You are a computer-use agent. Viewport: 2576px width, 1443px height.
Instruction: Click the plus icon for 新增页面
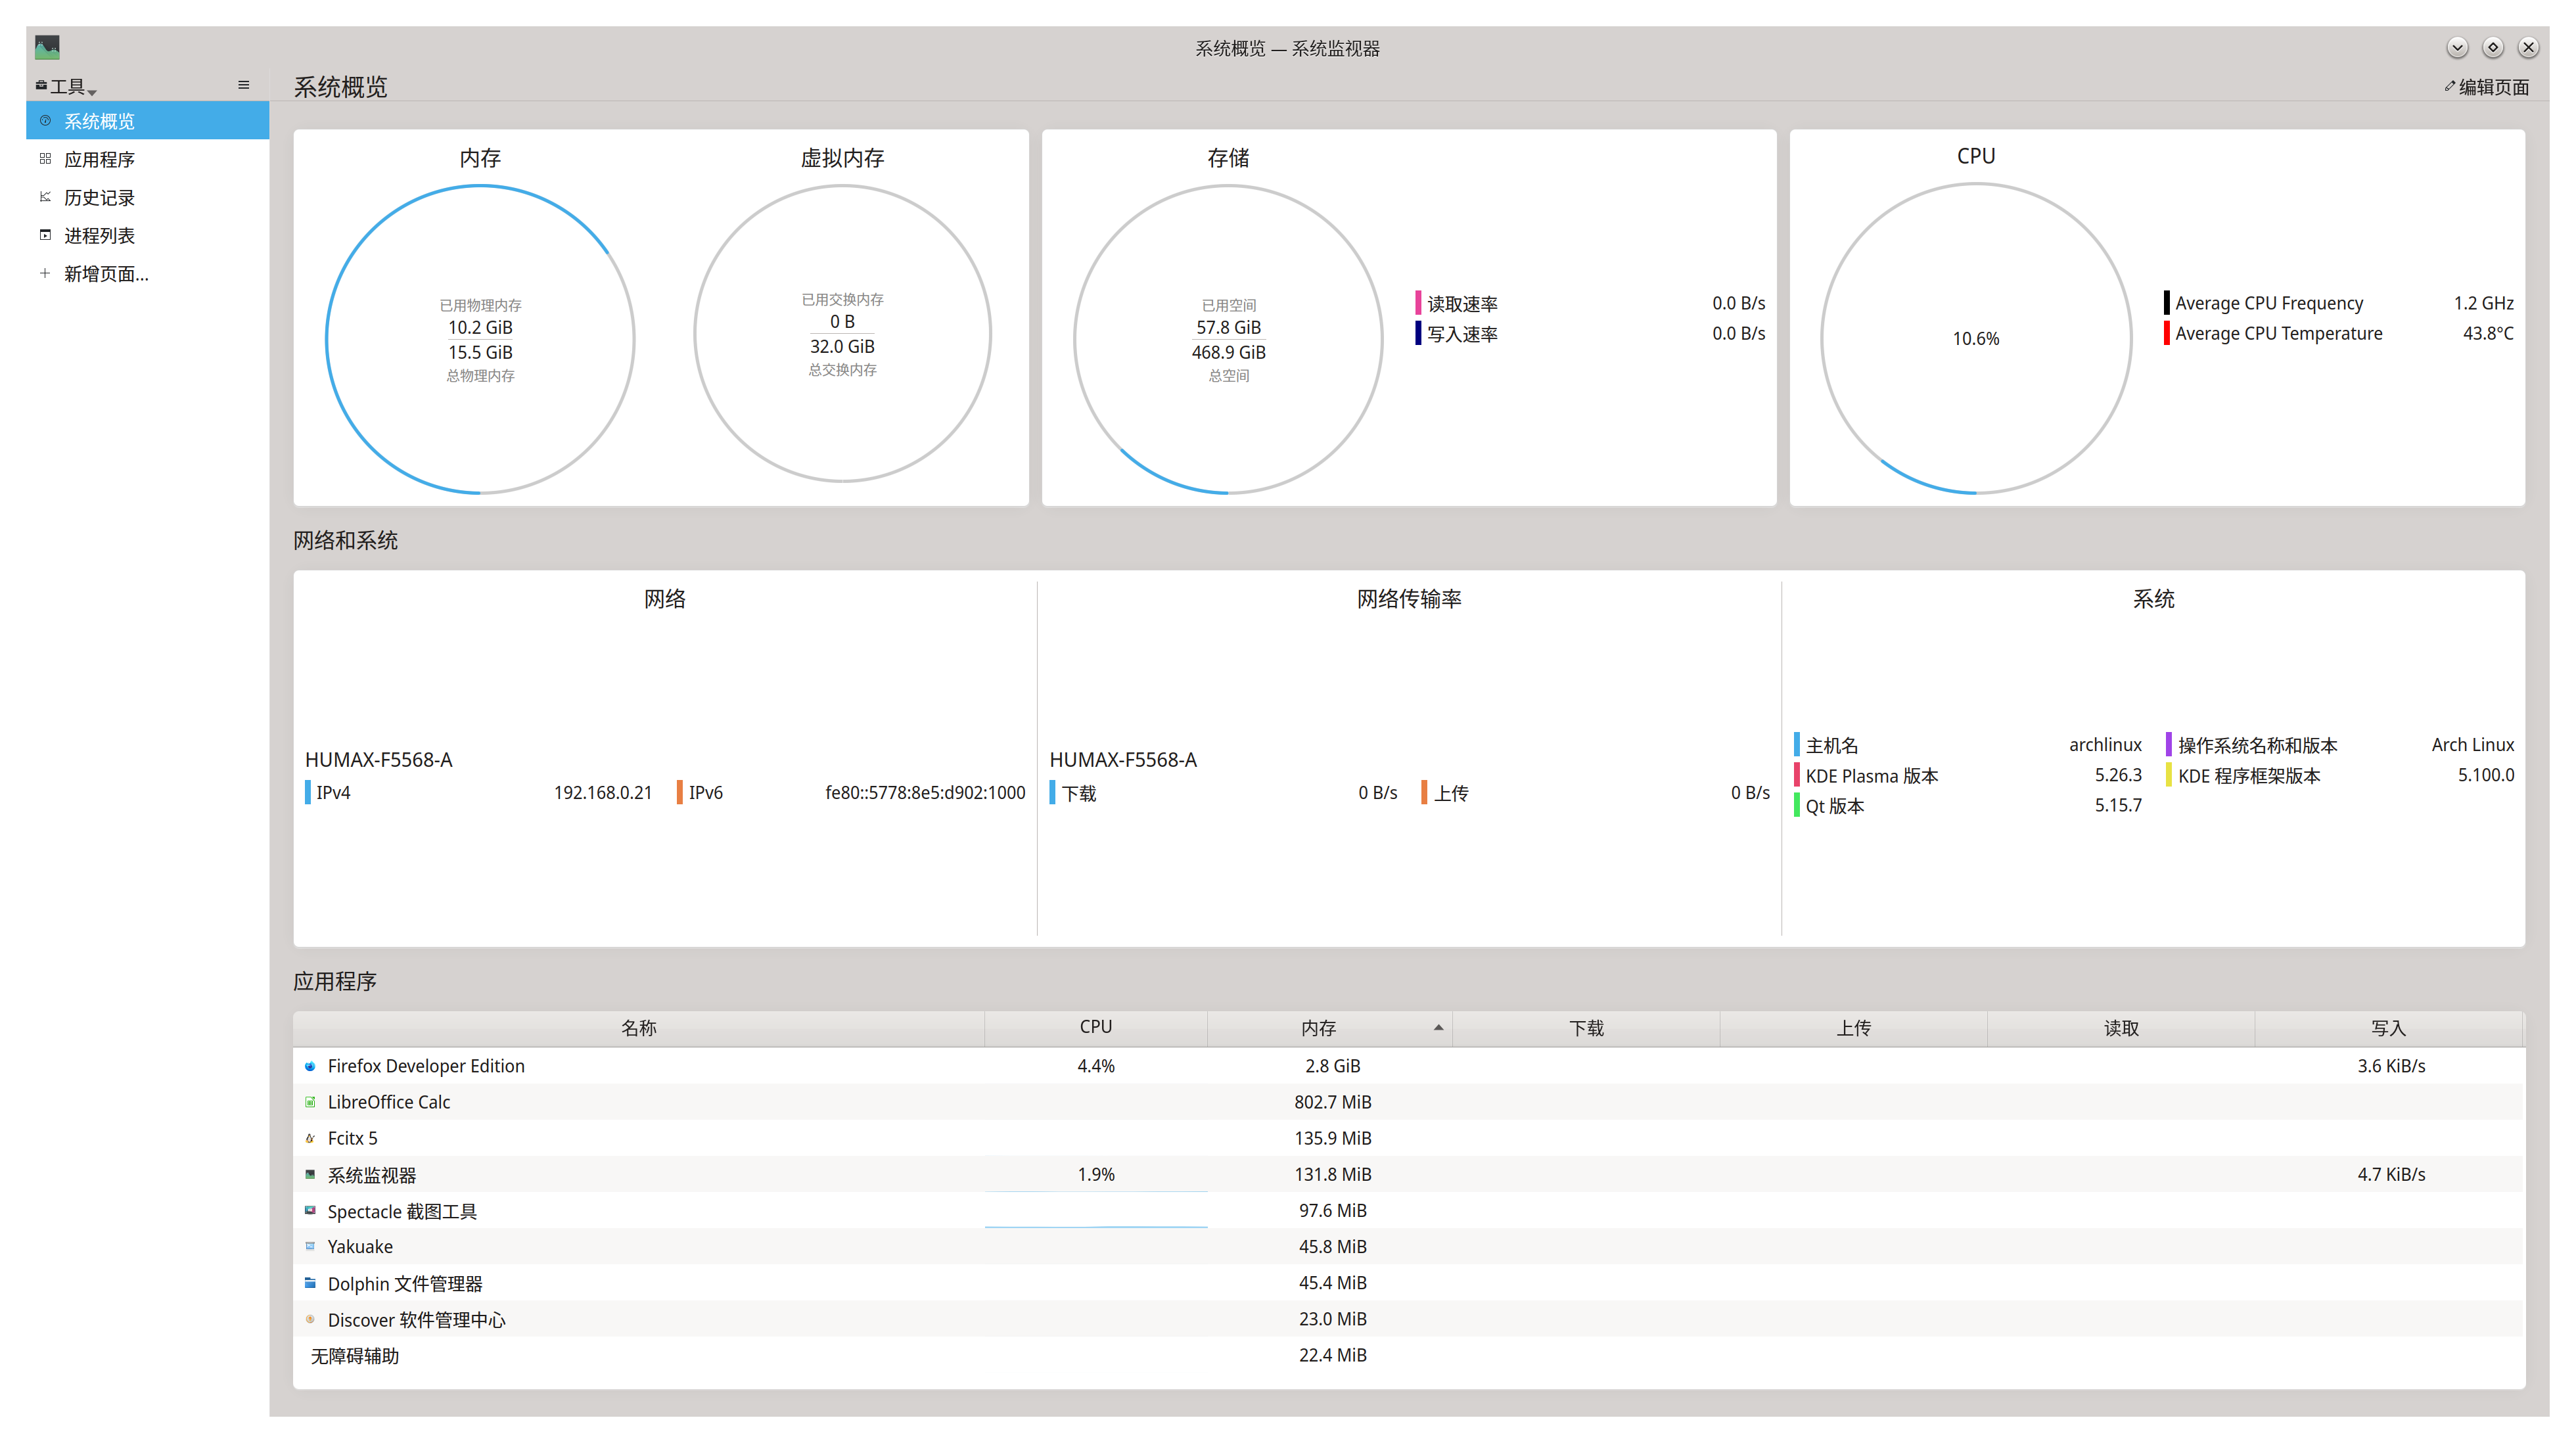point(45,273)
